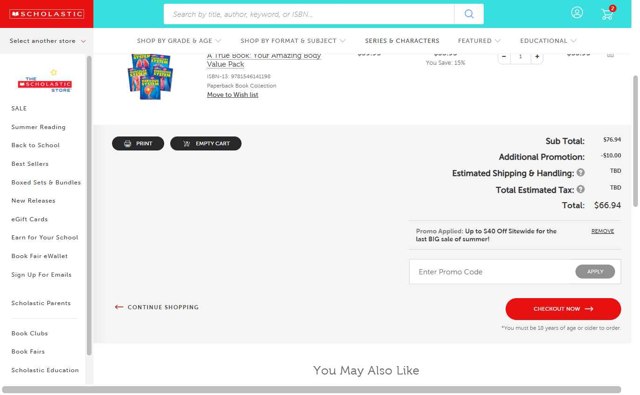
Task: Open SALE in sidebar
Action: click(19, 108)
